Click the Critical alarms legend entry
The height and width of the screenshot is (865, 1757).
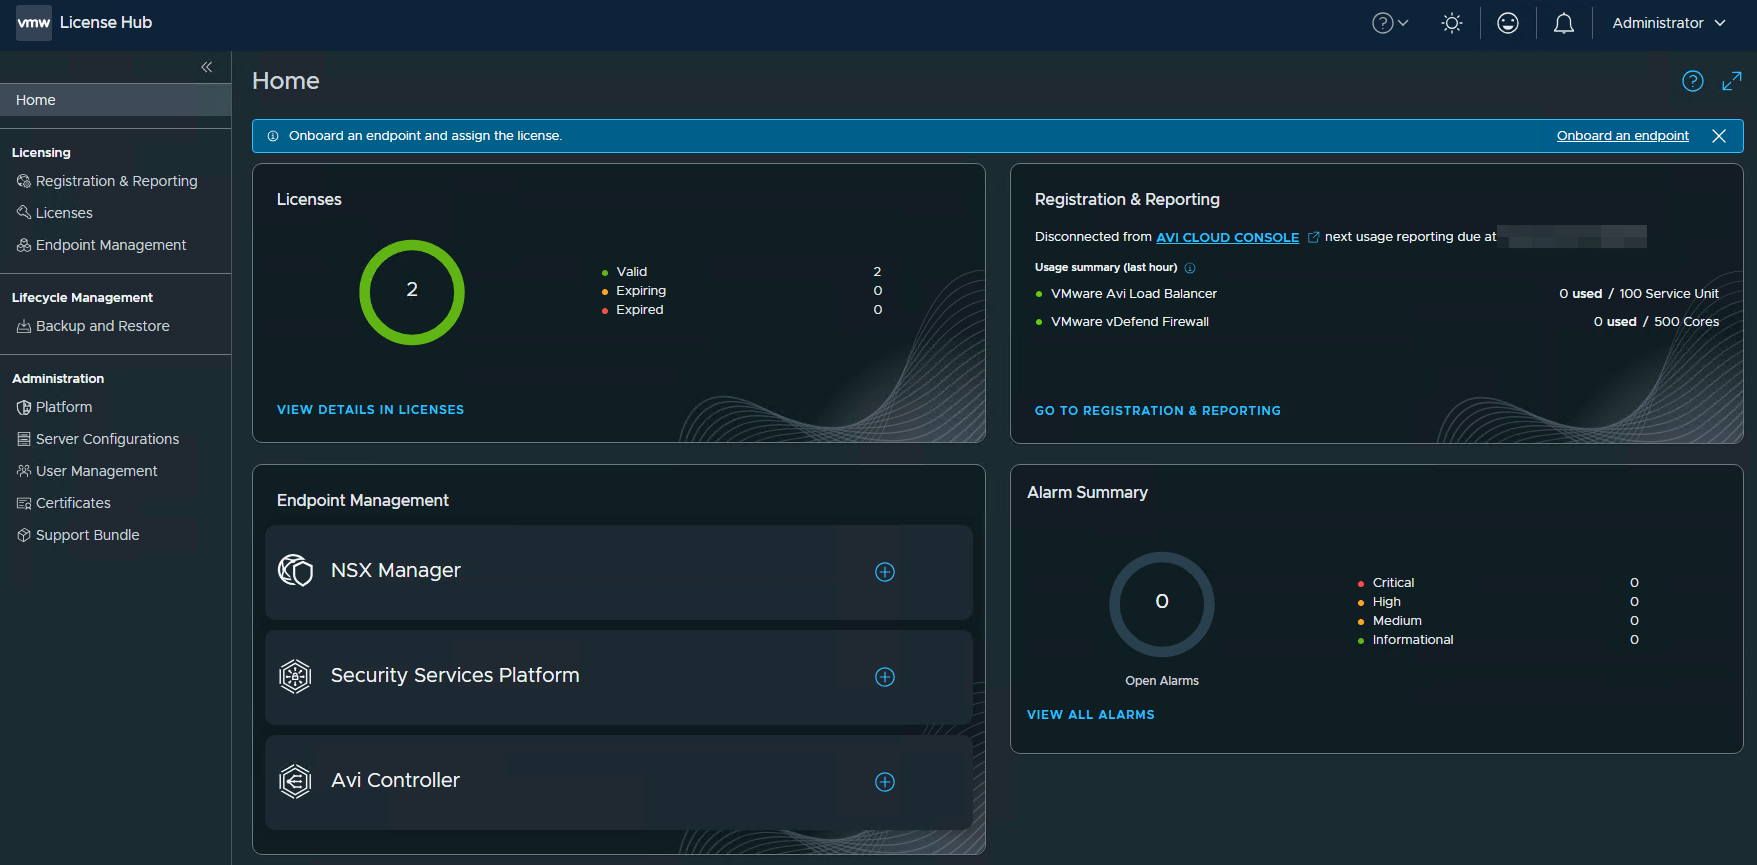click(1498, 583)
